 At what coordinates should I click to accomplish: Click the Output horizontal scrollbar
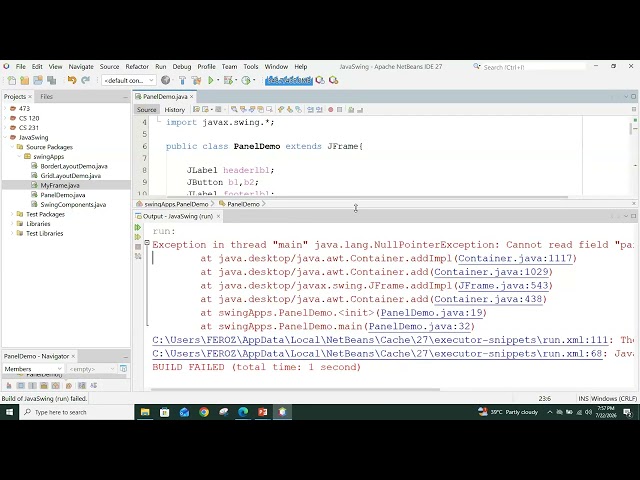pyautogui.click(x=296, y=389)
